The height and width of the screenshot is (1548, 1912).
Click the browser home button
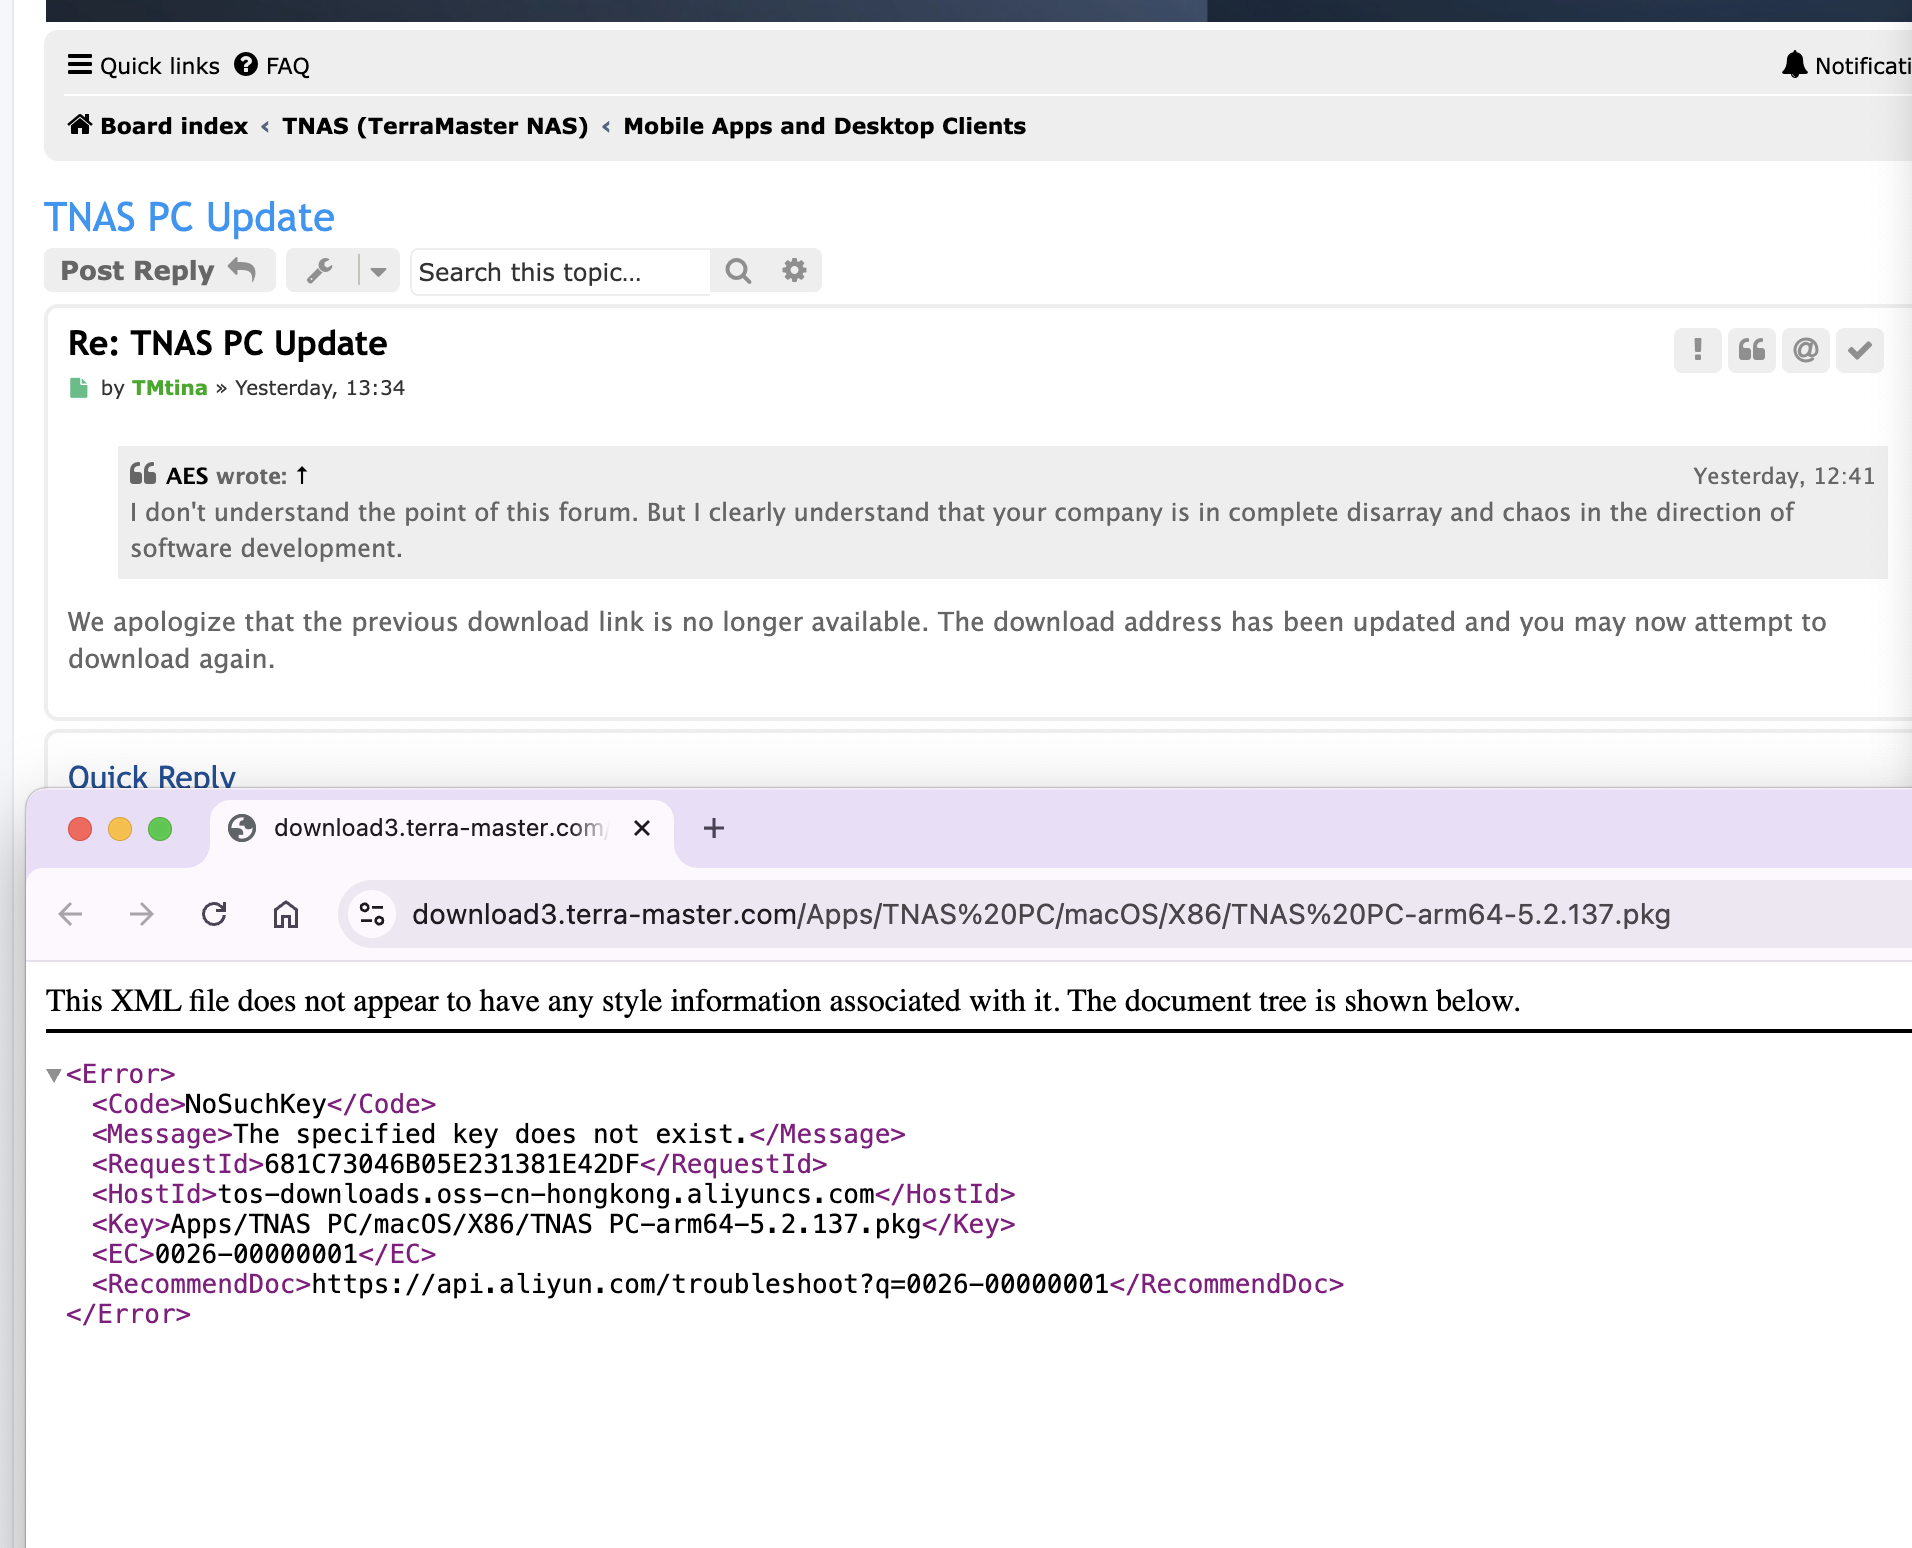(x=286, y=914)
